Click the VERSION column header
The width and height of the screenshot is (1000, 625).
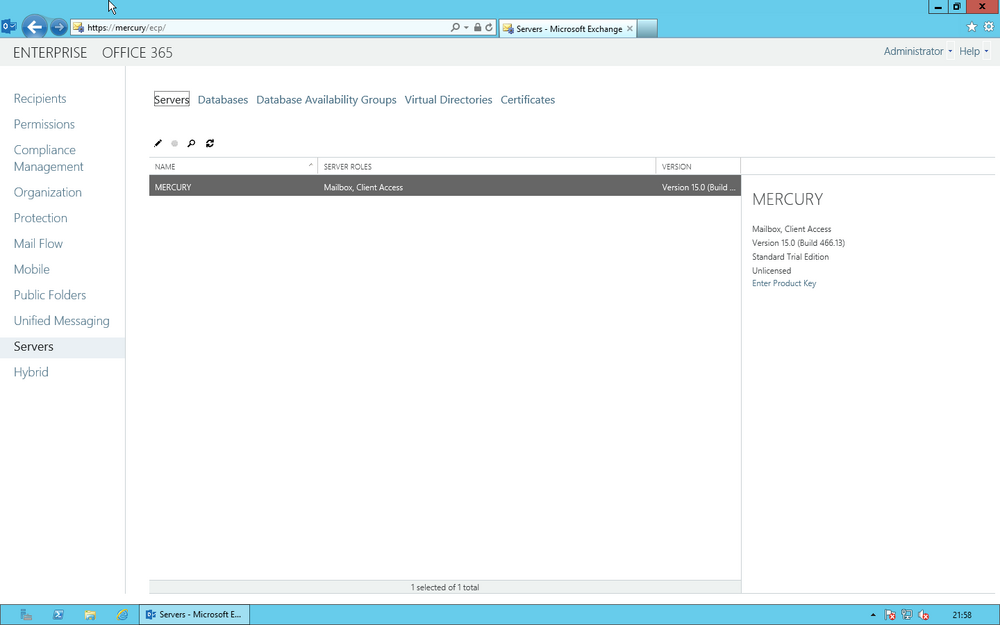(x=698, y=166)
